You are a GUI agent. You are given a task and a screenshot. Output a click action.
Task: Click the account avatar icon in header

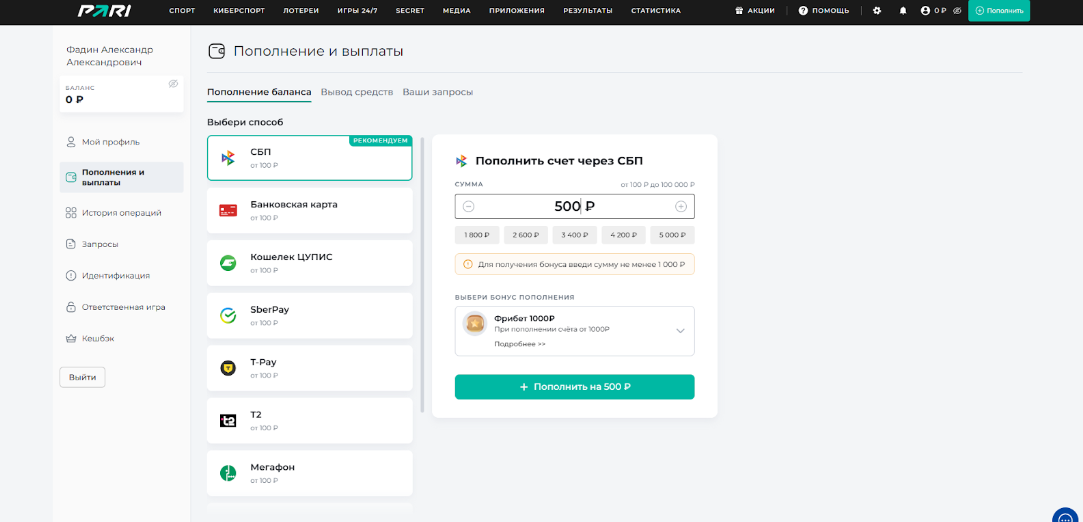click(926, 10)
